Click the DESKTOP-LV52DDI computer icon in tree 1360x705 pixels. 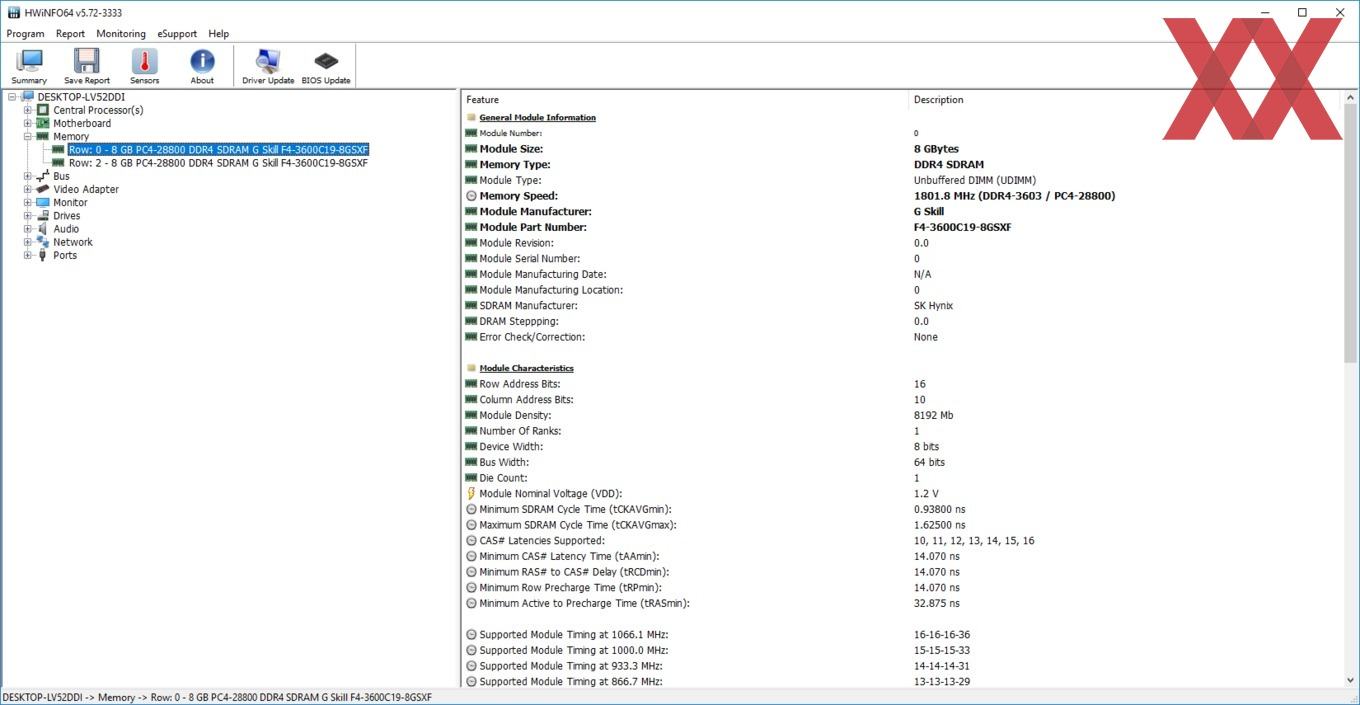click(x=28, y=97)
